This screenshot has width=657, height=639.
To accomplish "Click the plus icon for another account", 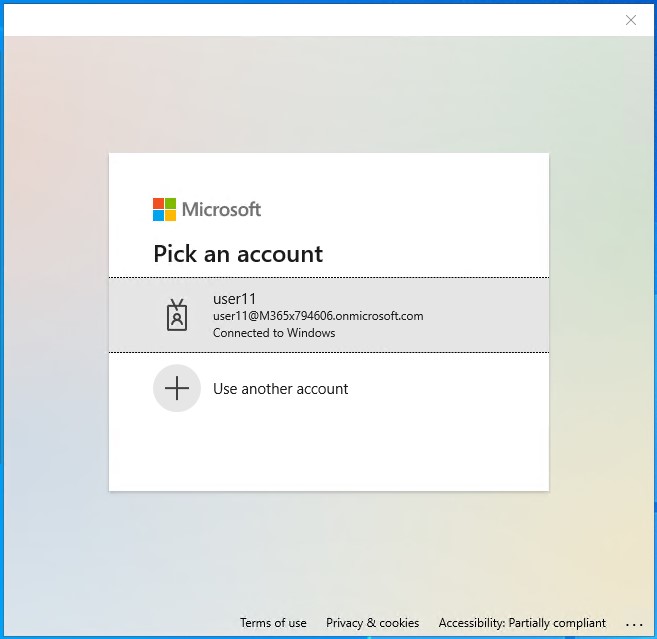I will point(177,388).
